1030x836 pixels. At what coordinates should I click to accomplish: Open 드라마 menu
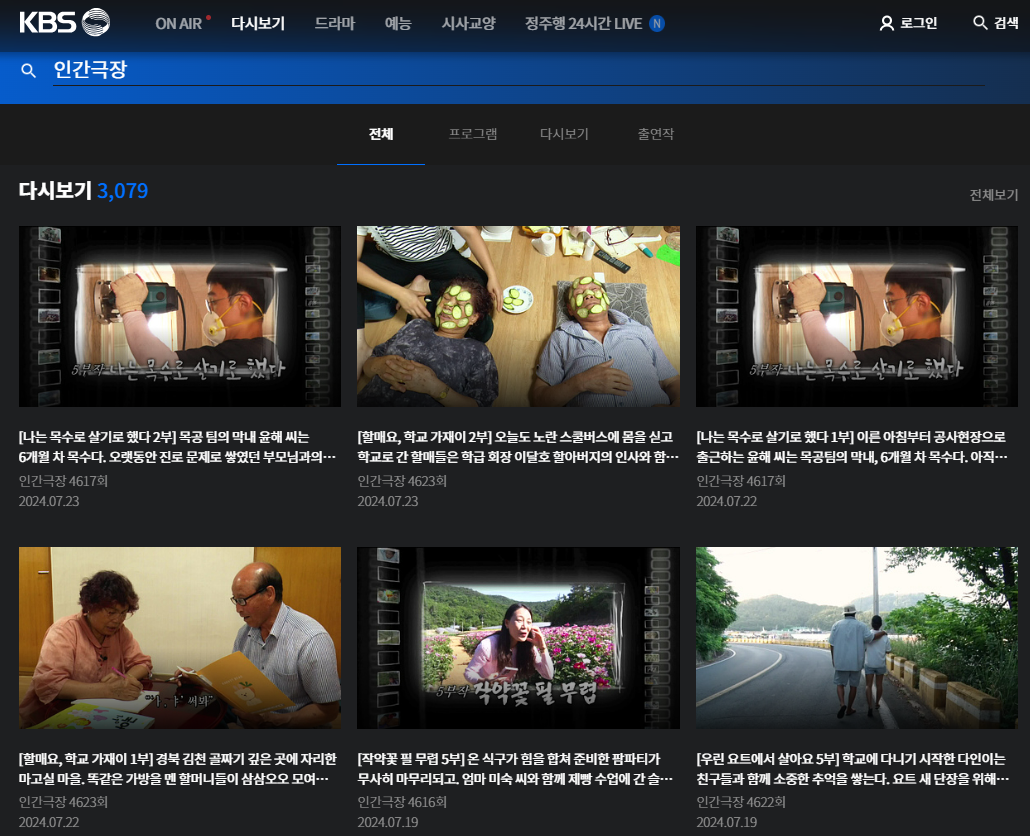coord(334,24)
